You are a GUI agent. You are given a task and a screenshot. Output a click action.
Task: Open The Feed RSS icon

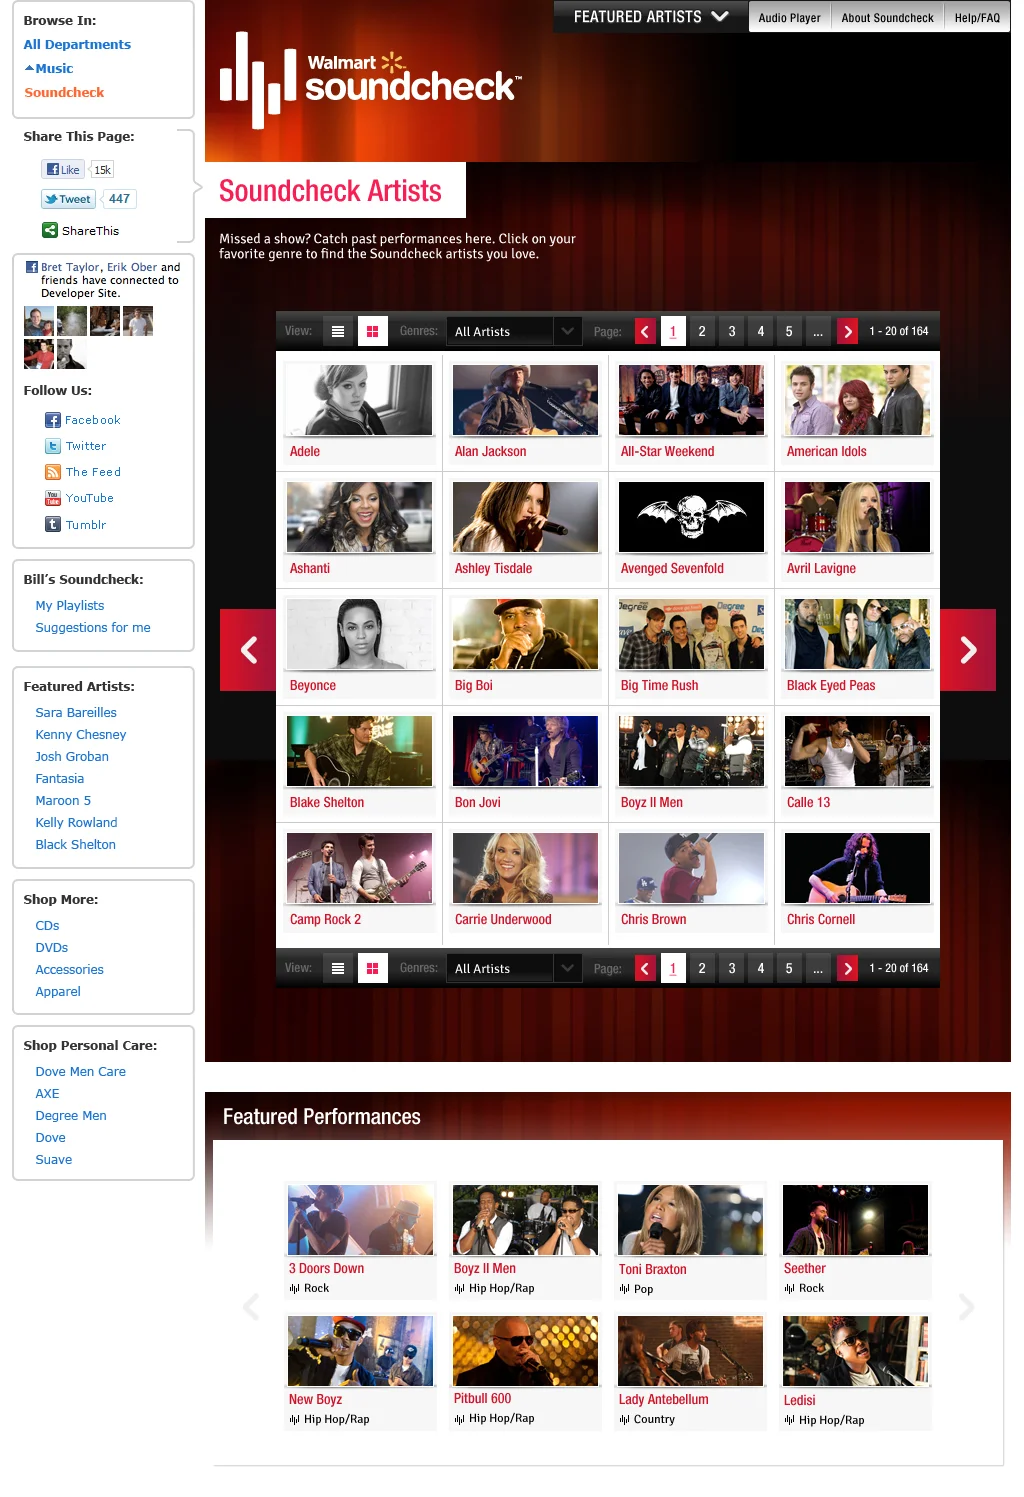(x=53, y=472)
